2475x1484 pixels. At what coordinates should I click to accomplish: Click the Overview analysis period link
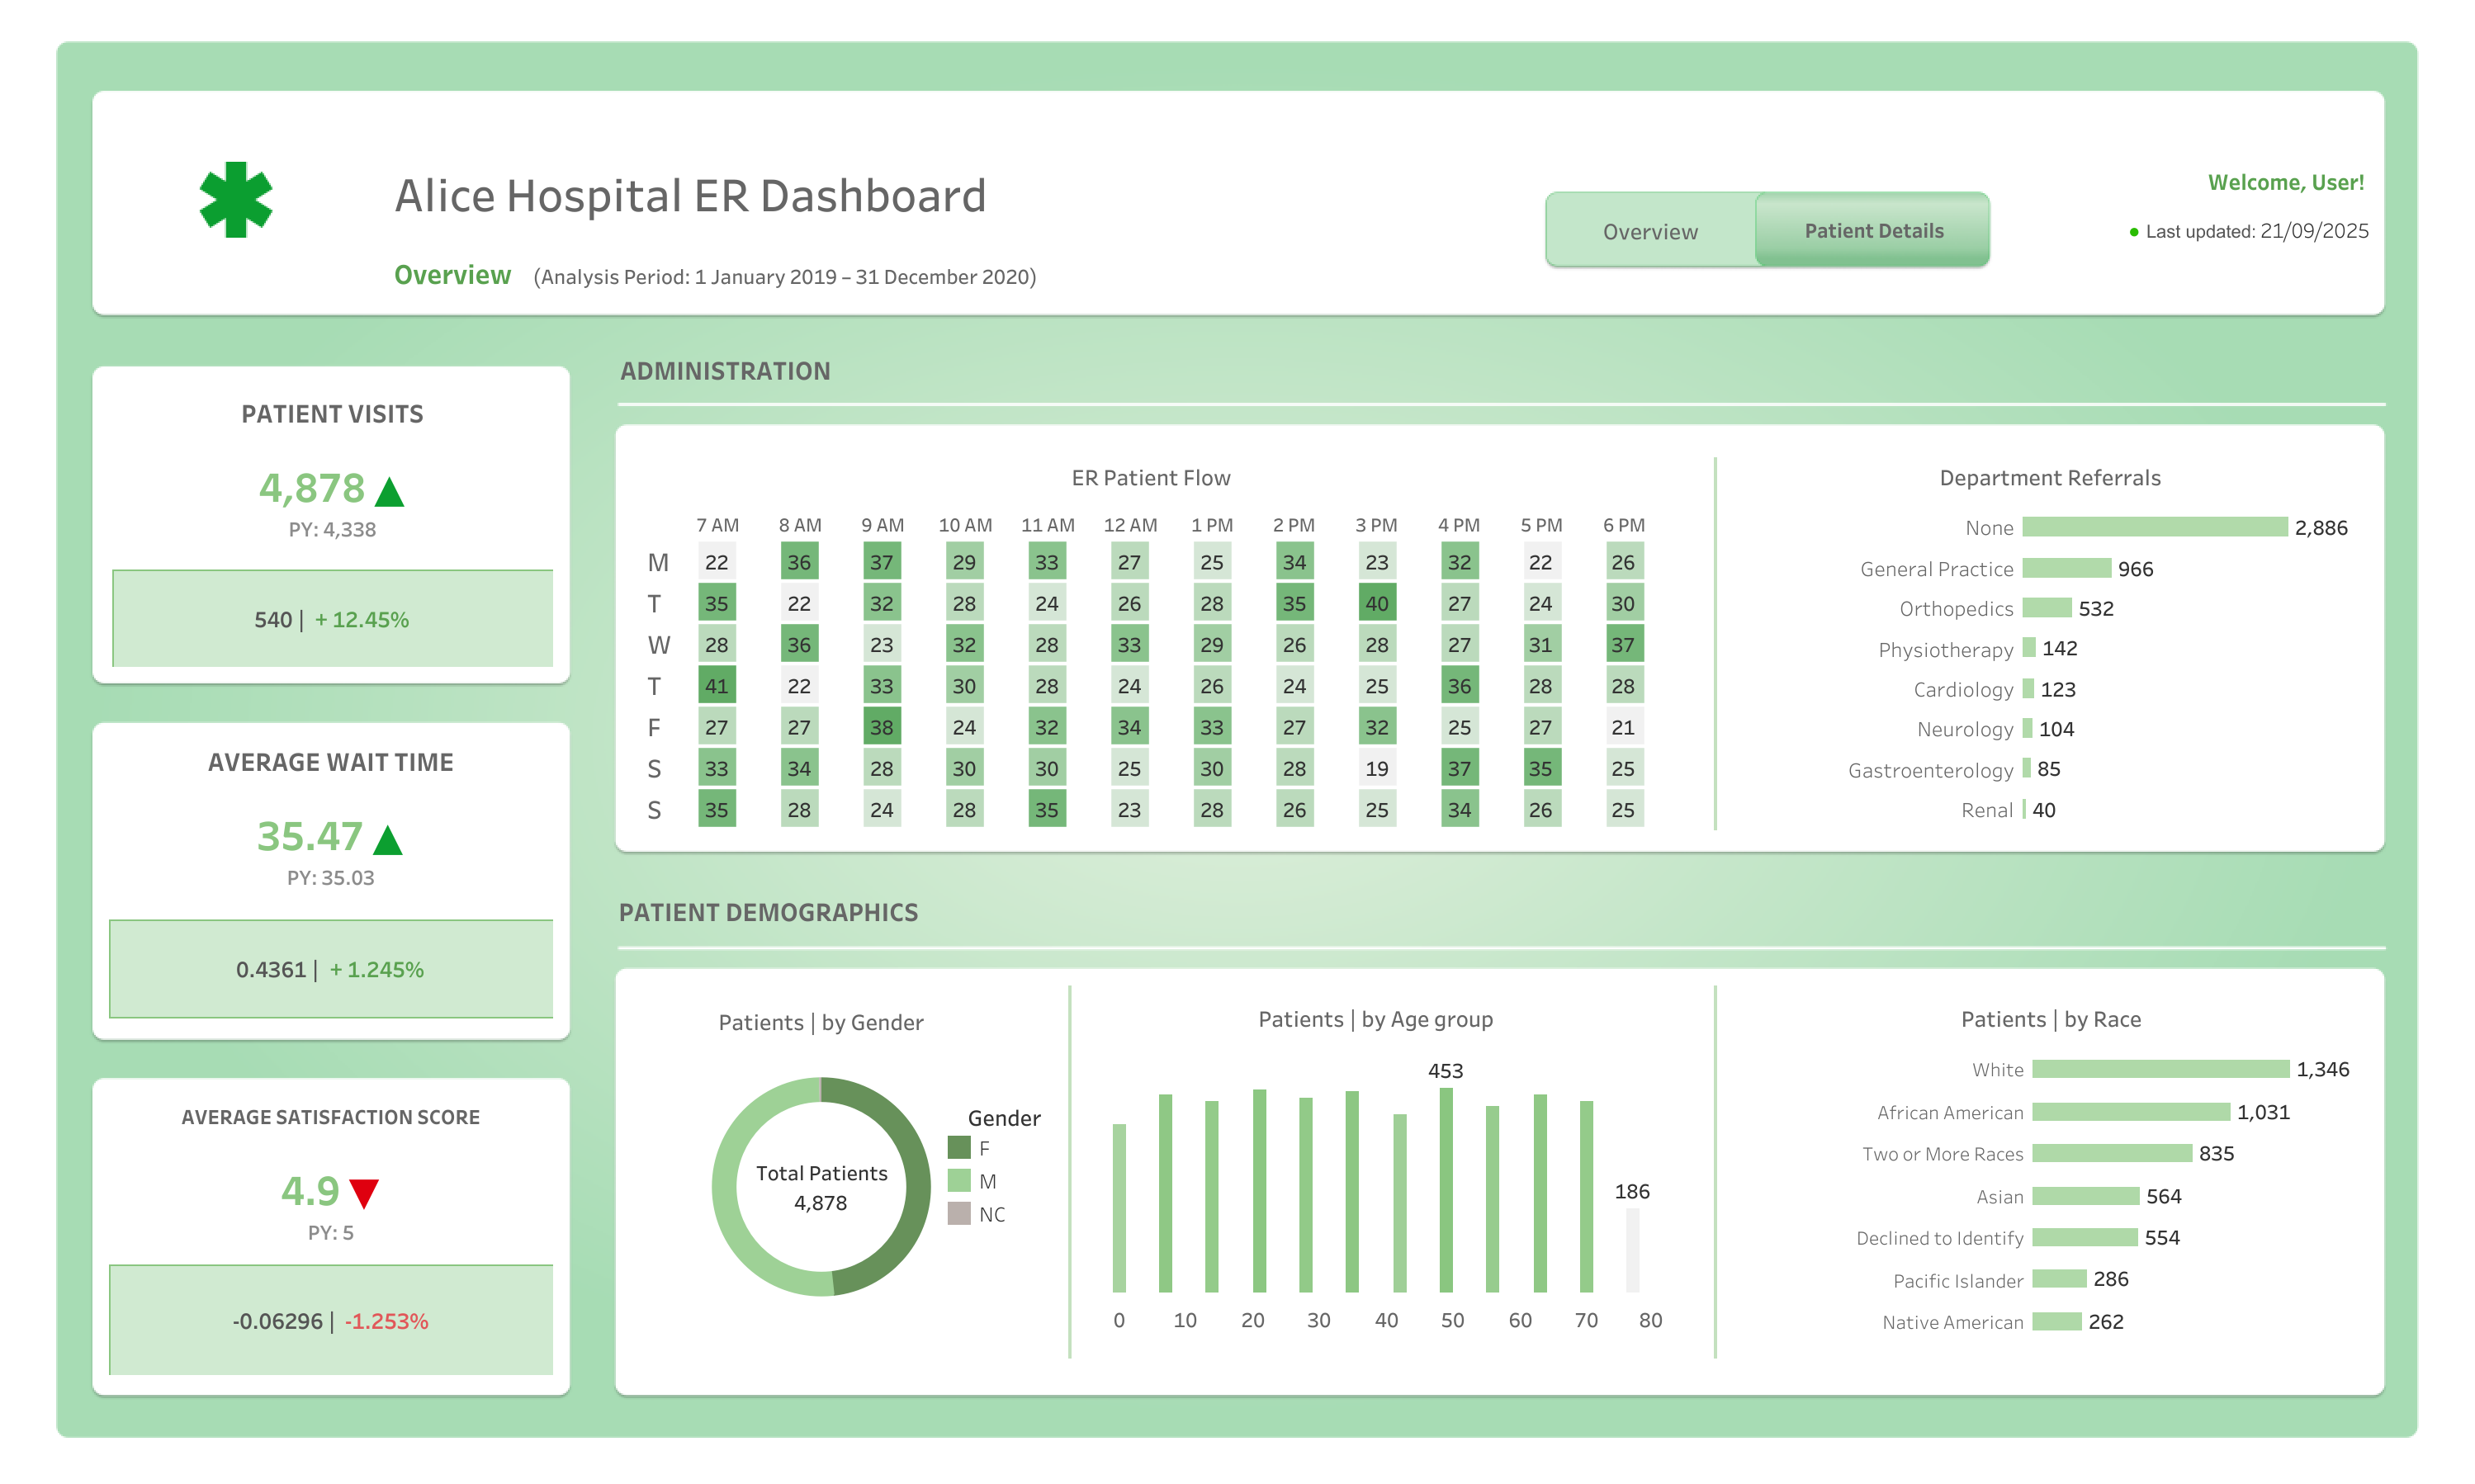452,275
